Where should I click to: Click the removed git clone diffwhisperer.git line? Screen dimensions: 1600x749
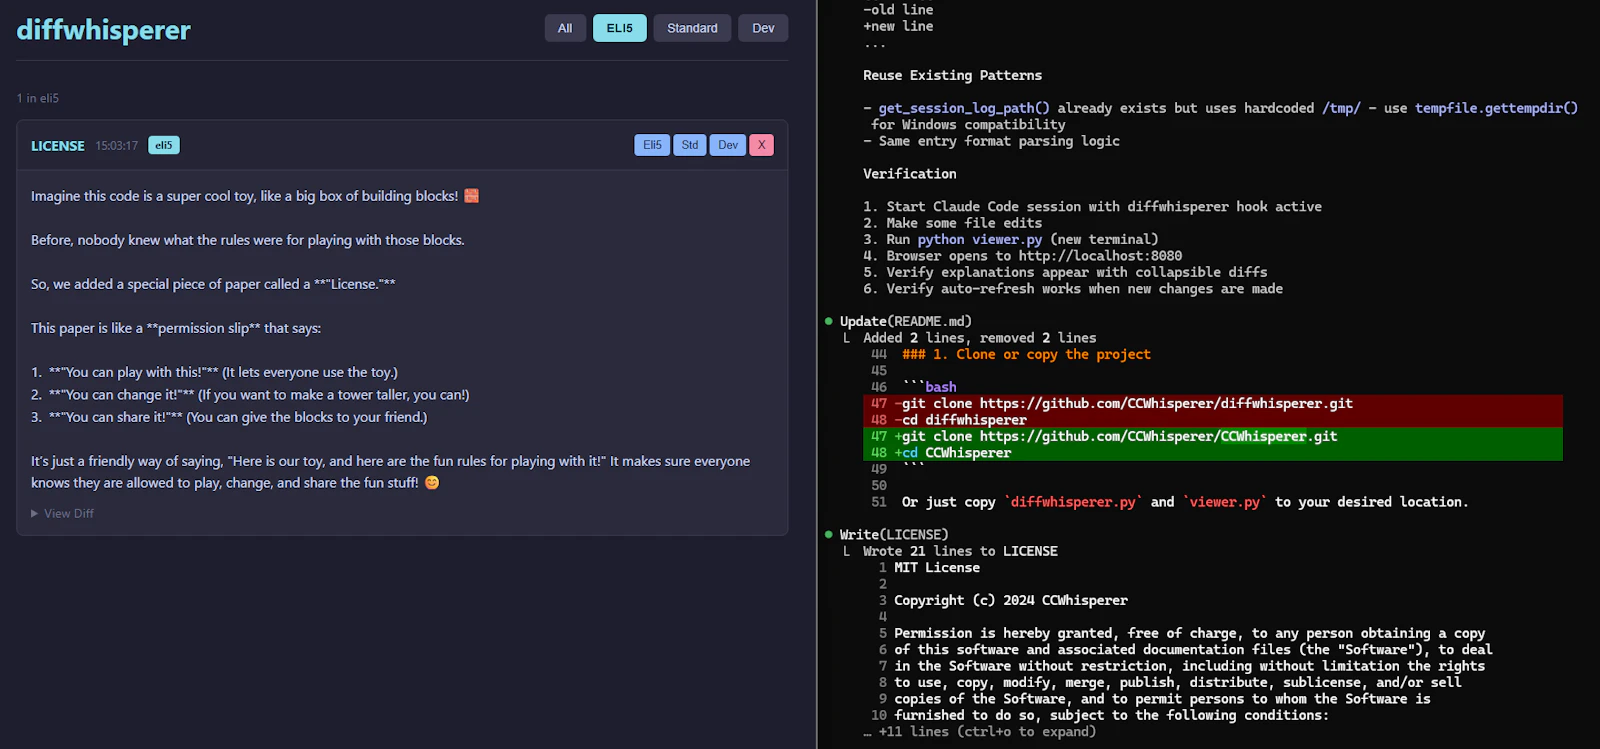pos(1212,403)
